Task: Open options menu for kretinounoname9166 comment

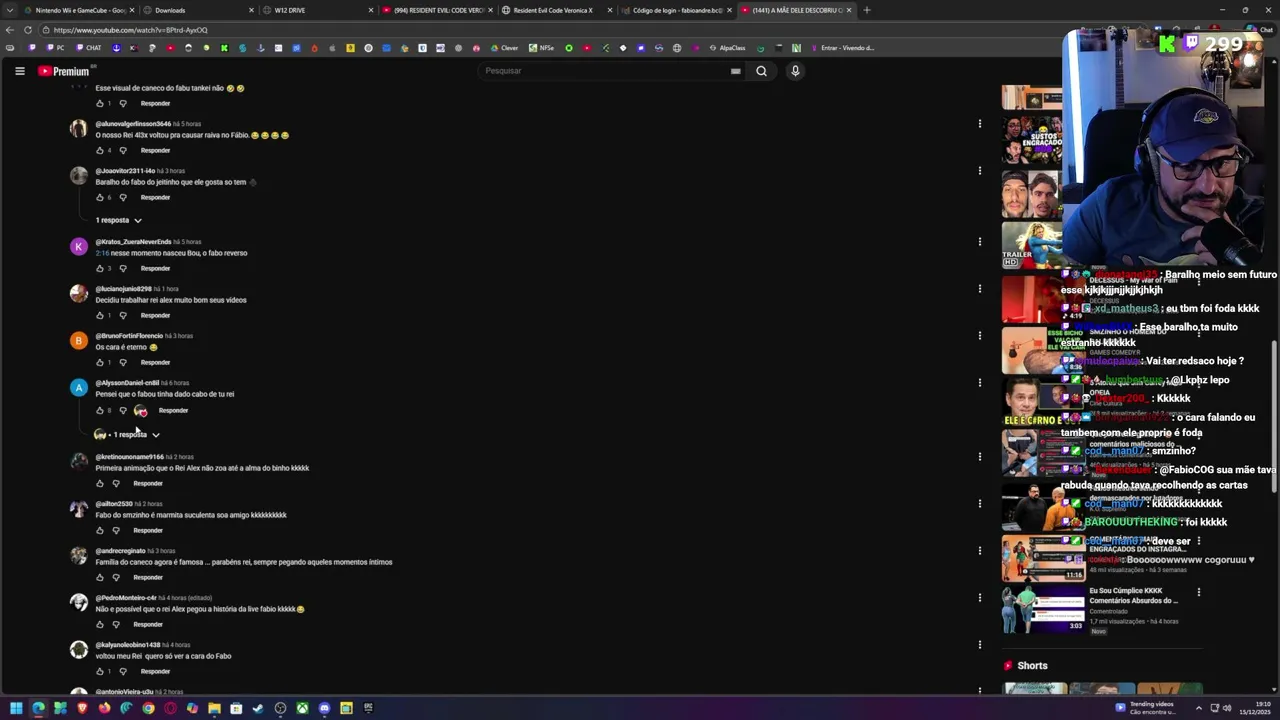Action: click(980, 456)
